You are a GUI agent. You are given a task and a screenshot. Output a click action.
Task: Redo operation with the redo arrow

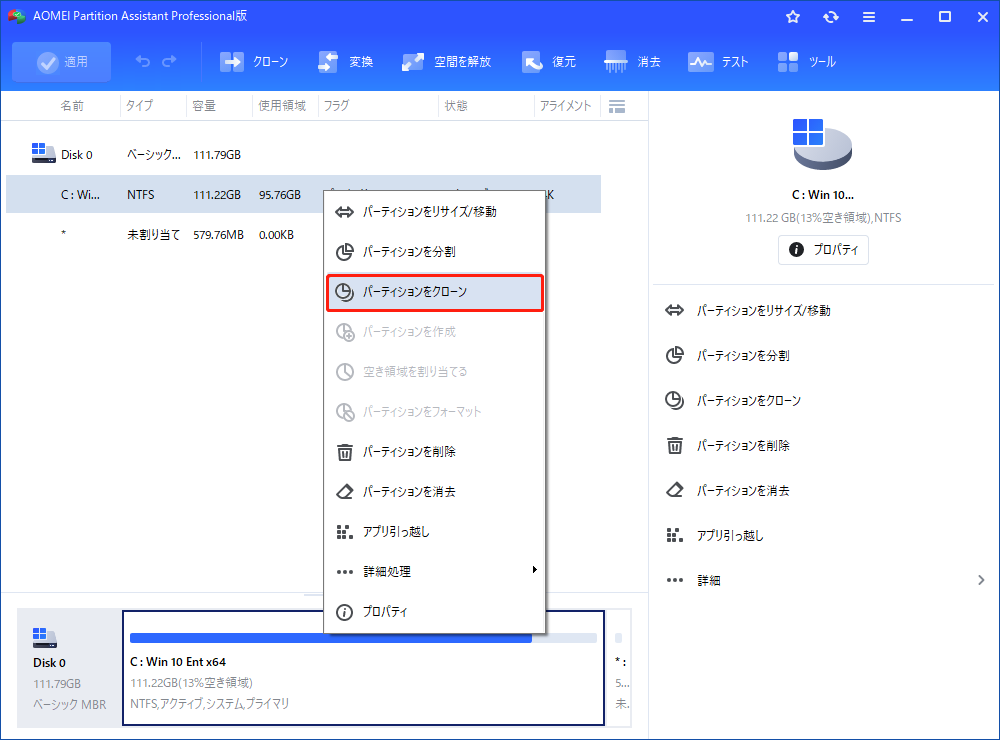coord(169,61)
